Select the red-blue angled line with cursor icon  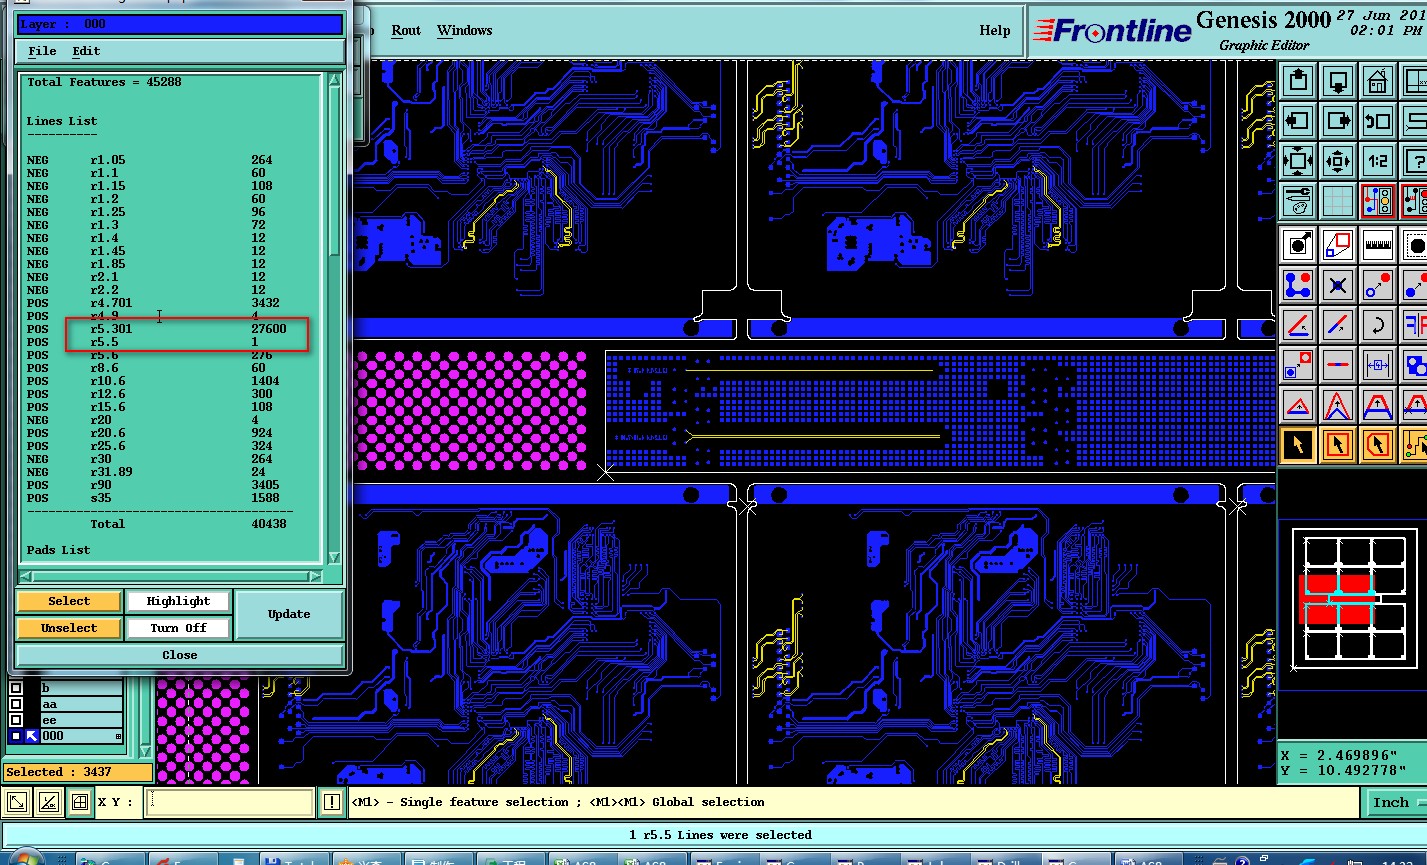point(1298,325)
